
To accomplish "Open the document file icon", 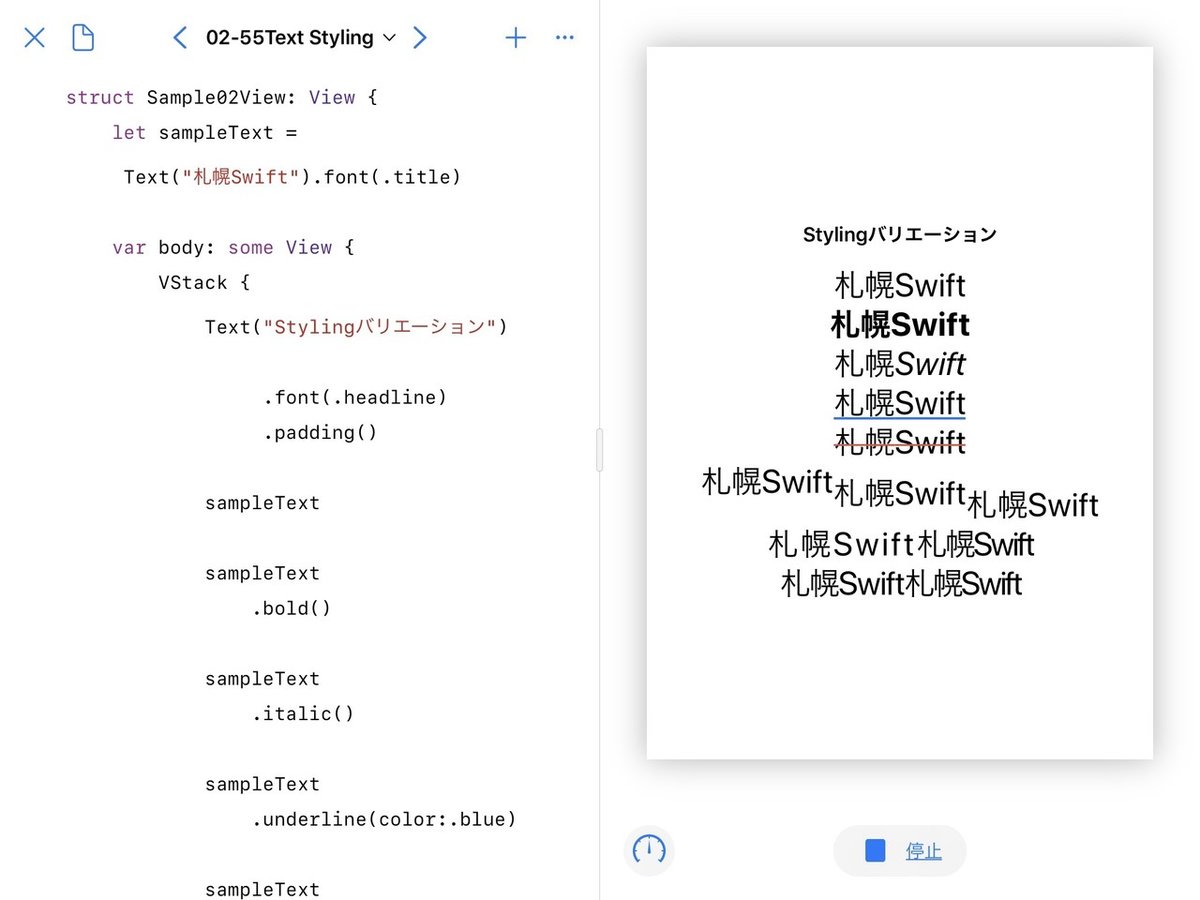I will [83, 38].
